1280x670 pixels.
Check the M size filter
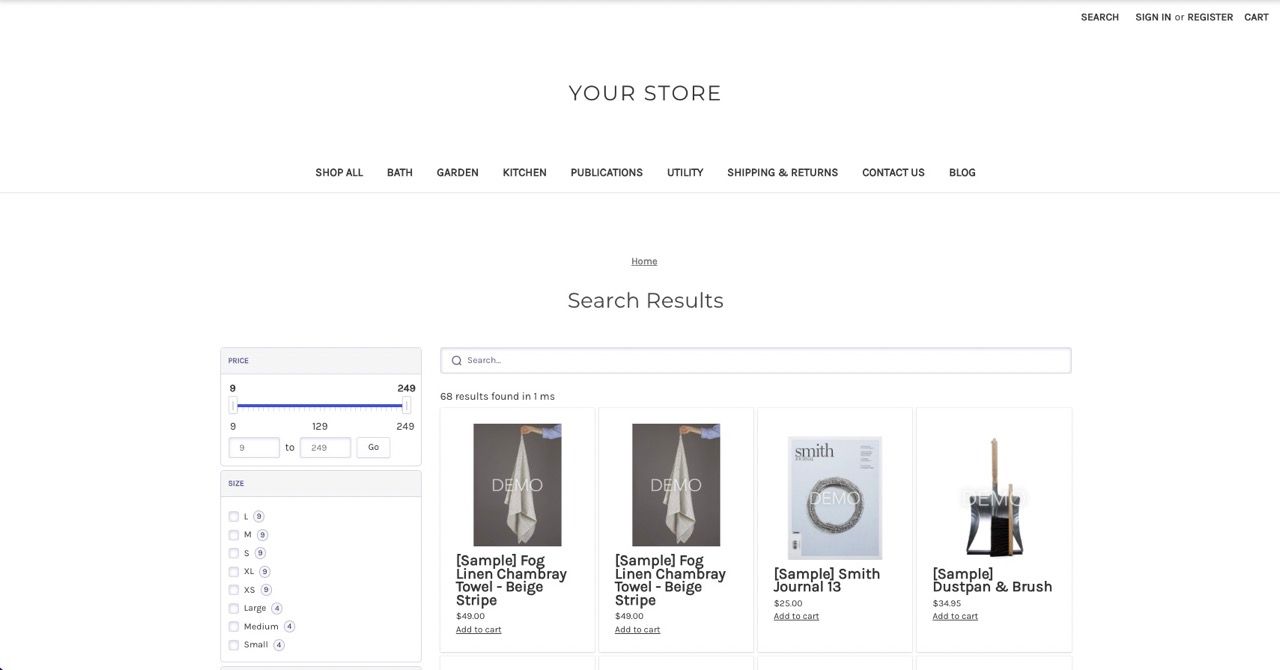pyautogui.click(x=233, y=534)
